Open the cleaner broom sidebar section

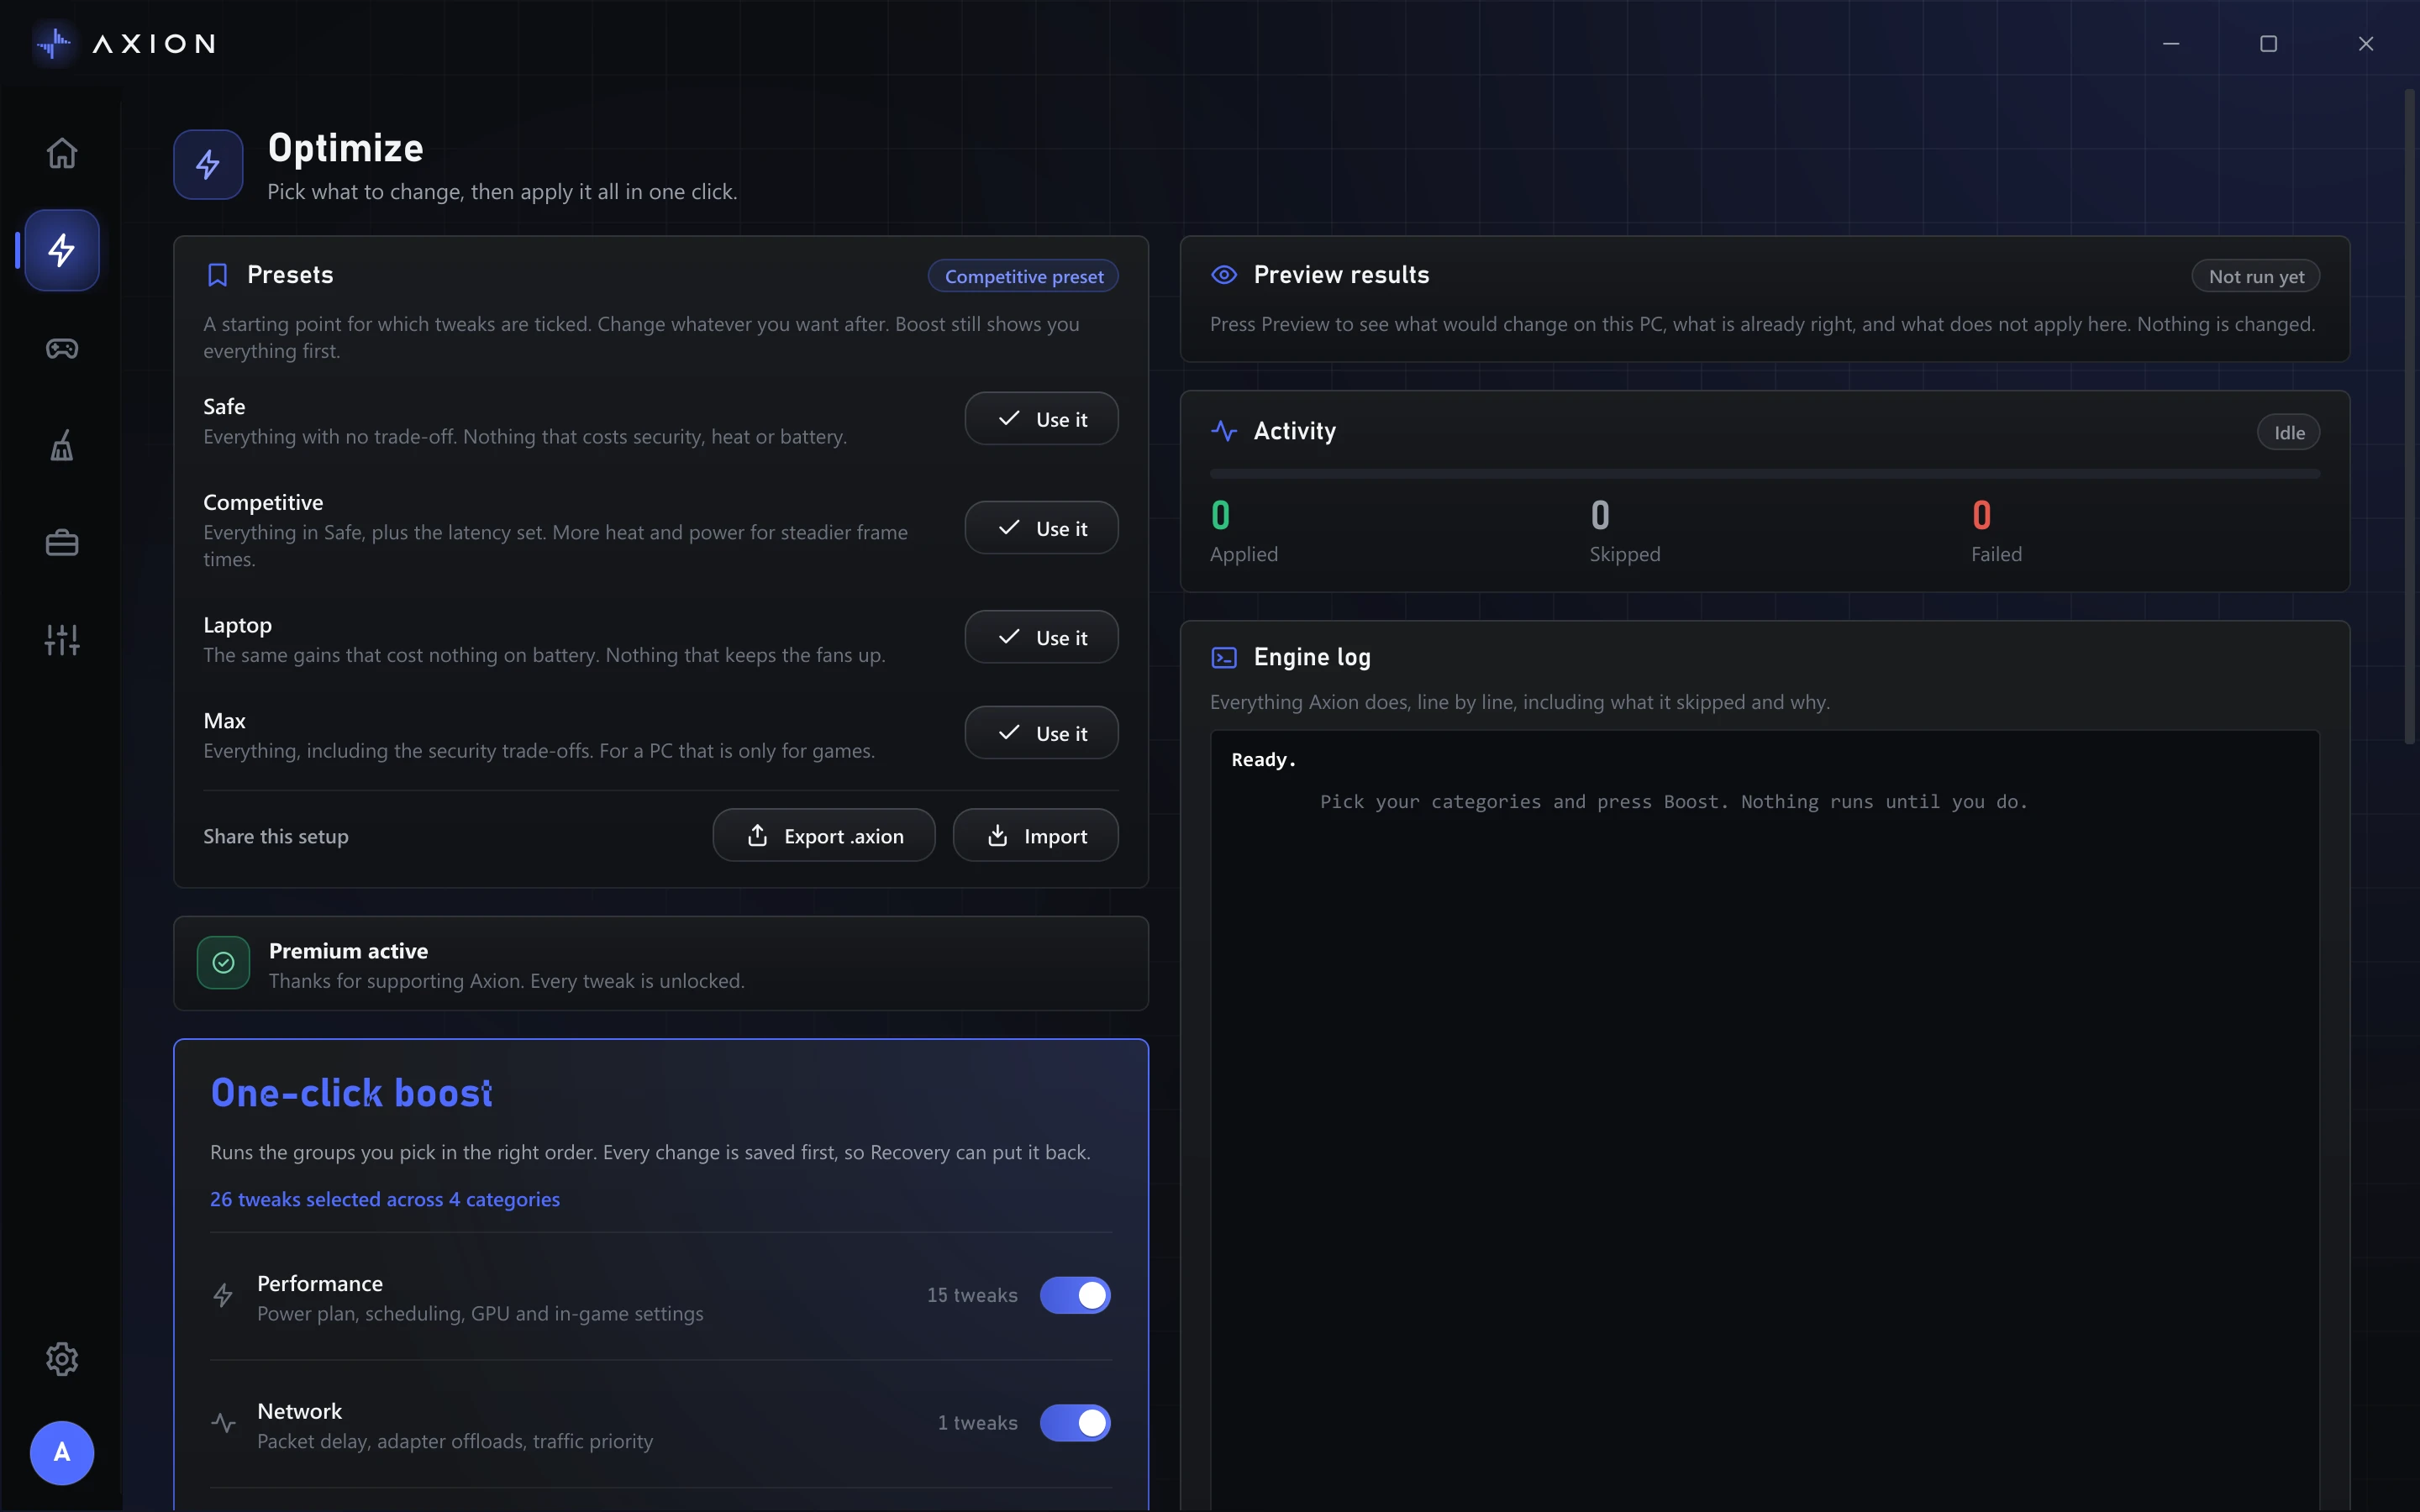(62, 445)
